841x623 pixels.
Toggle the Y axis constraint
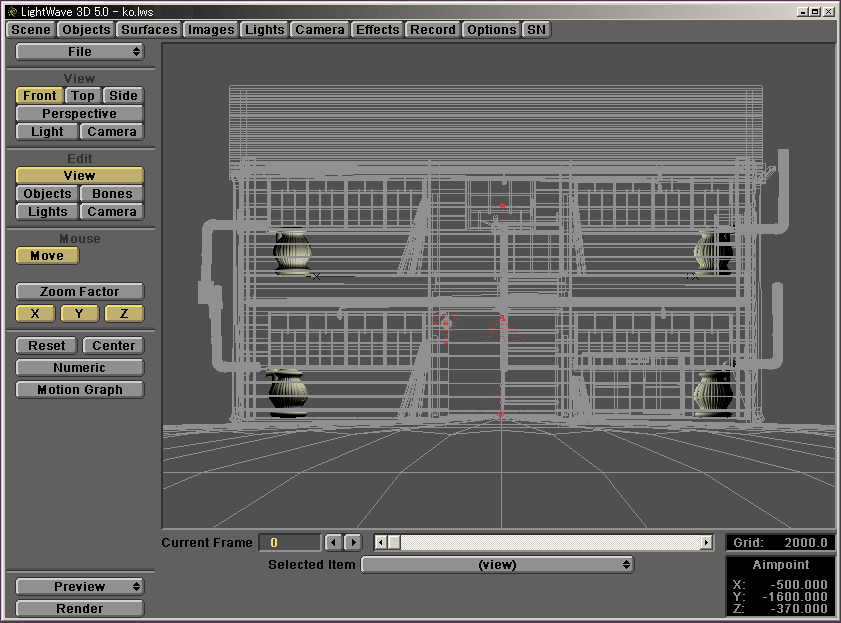(80, 314)
